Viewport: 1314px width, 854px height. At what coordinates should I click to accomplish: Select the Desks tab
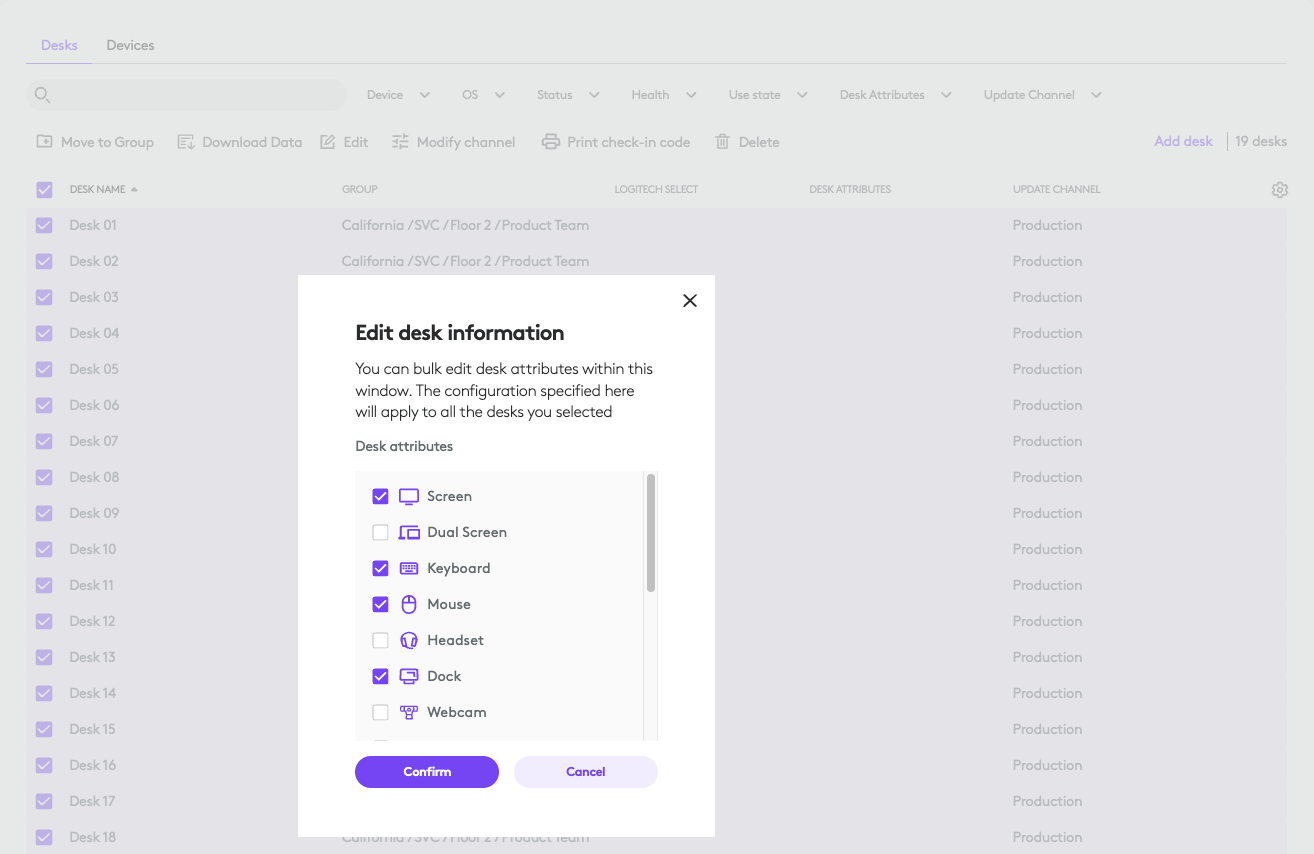point(59,45)
